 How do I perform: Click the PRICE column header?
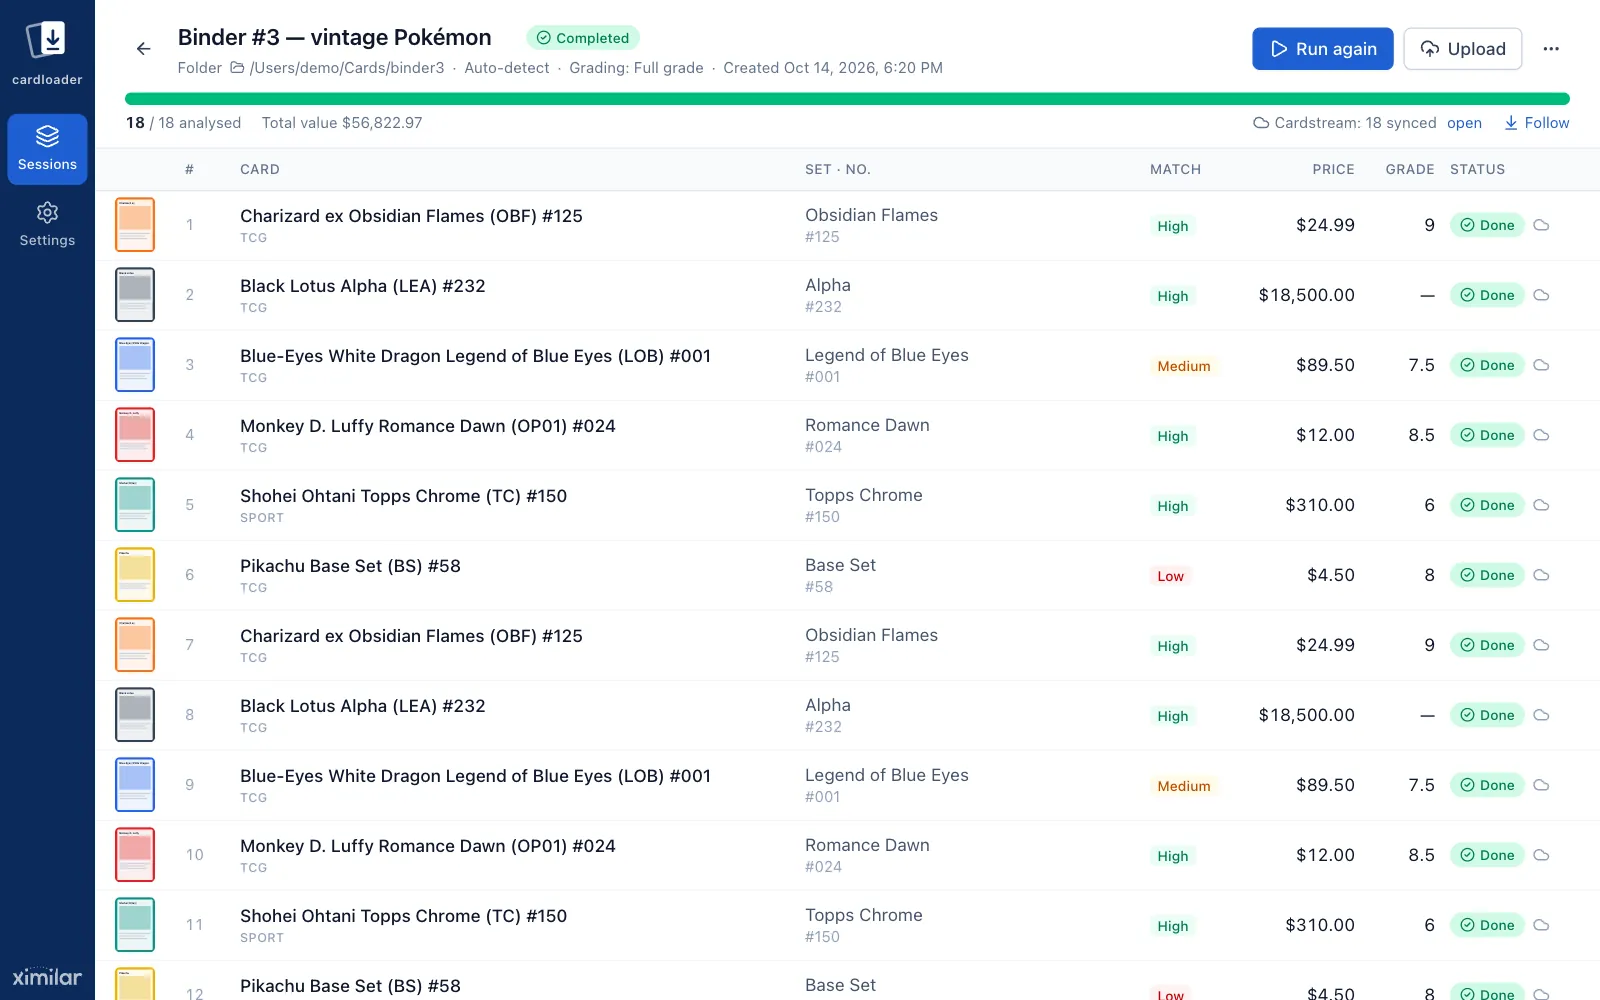1333,169
